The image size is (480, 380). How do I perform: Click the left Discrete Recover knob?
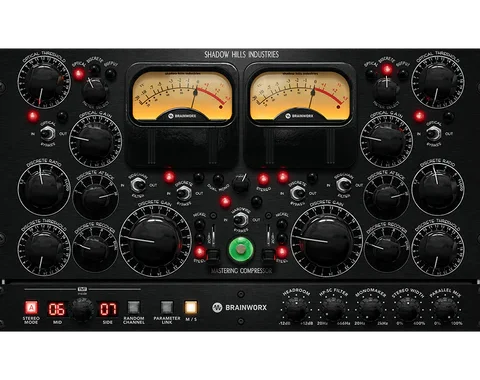95,248
